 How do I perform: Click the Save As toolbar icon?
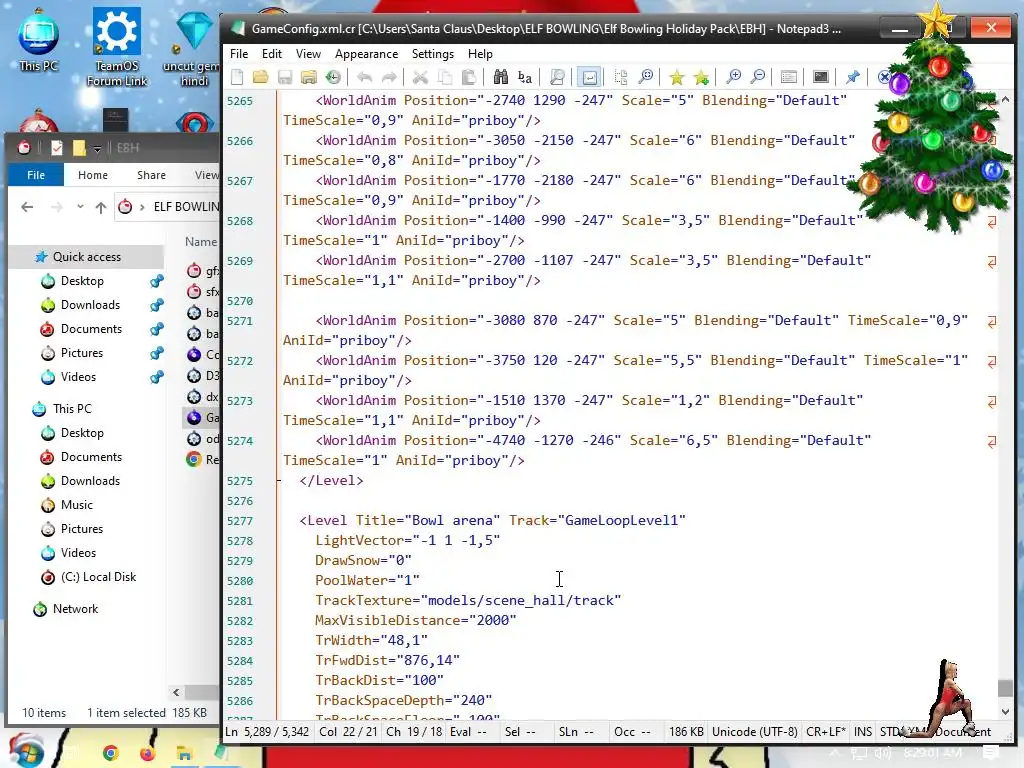[x=309, y=78]
